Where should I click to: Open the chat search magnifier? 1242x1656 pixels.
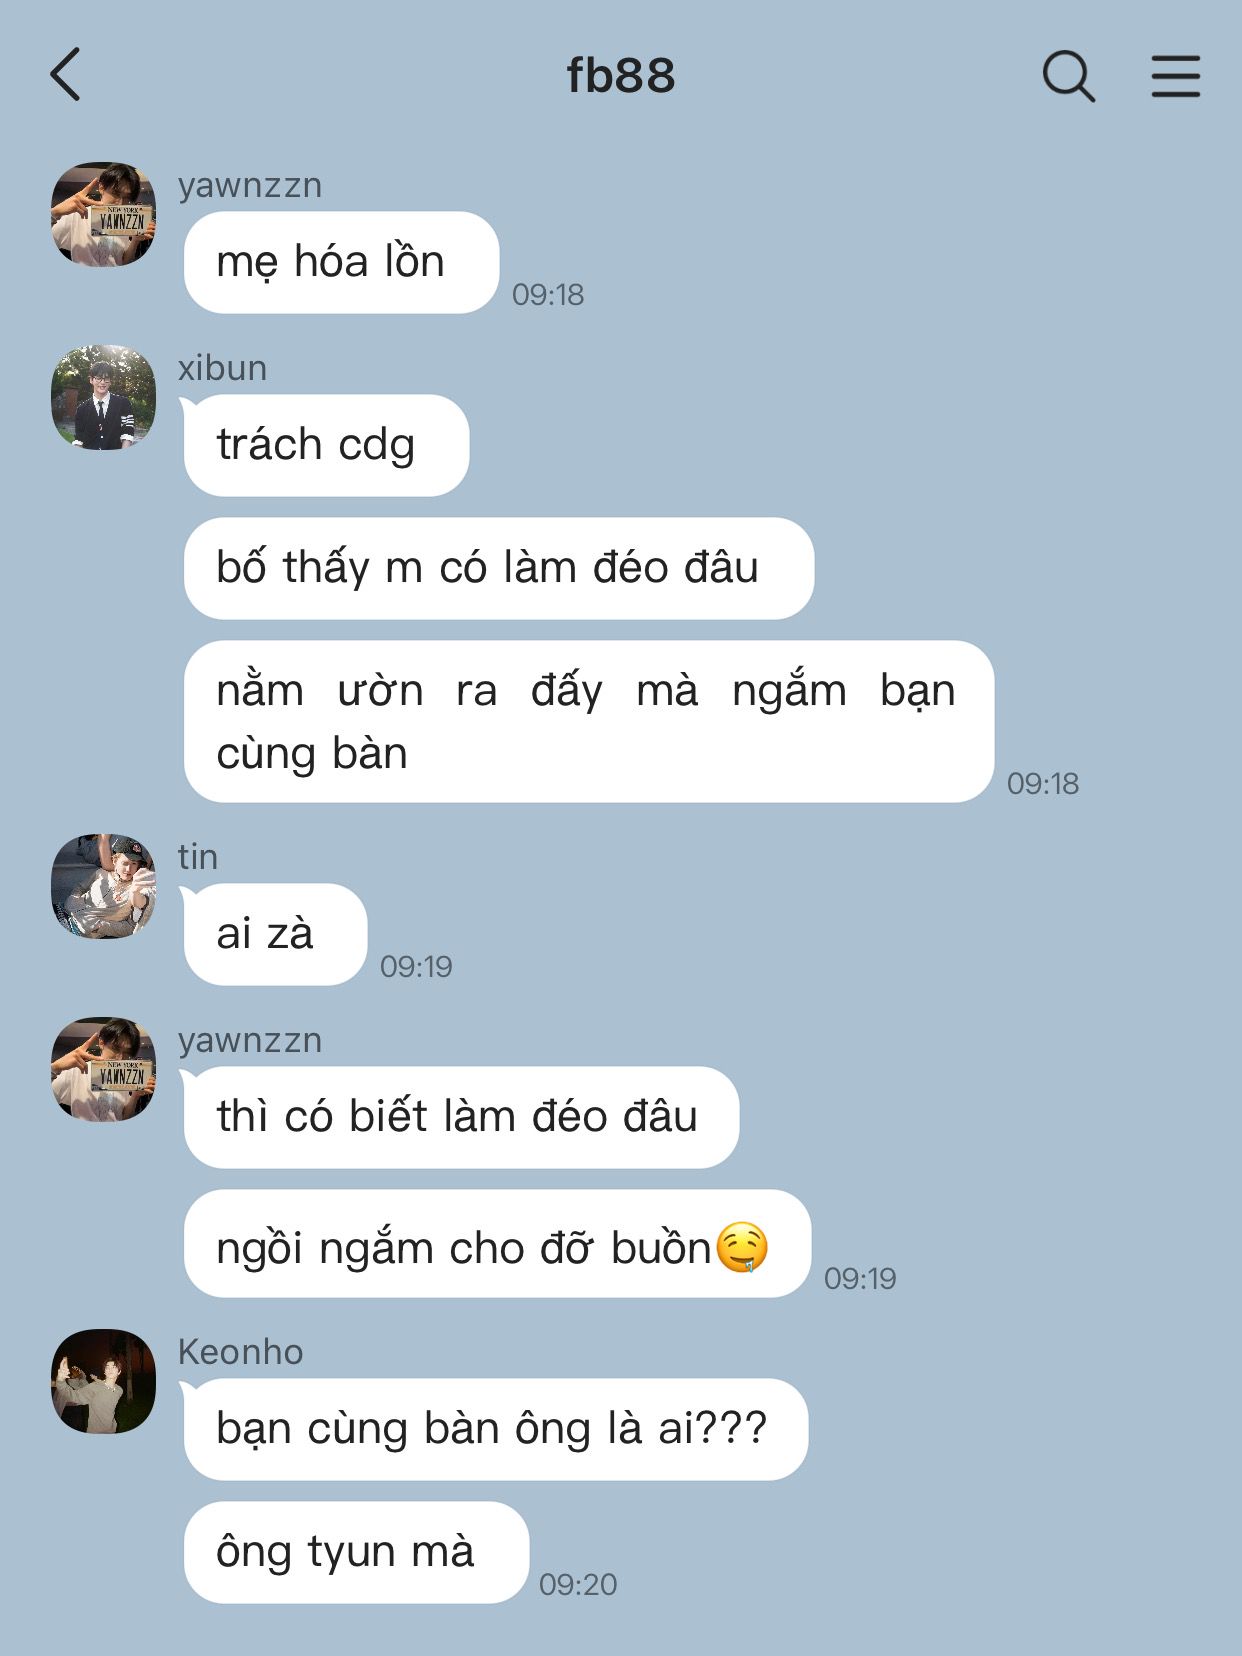(x=1069, y=76)
